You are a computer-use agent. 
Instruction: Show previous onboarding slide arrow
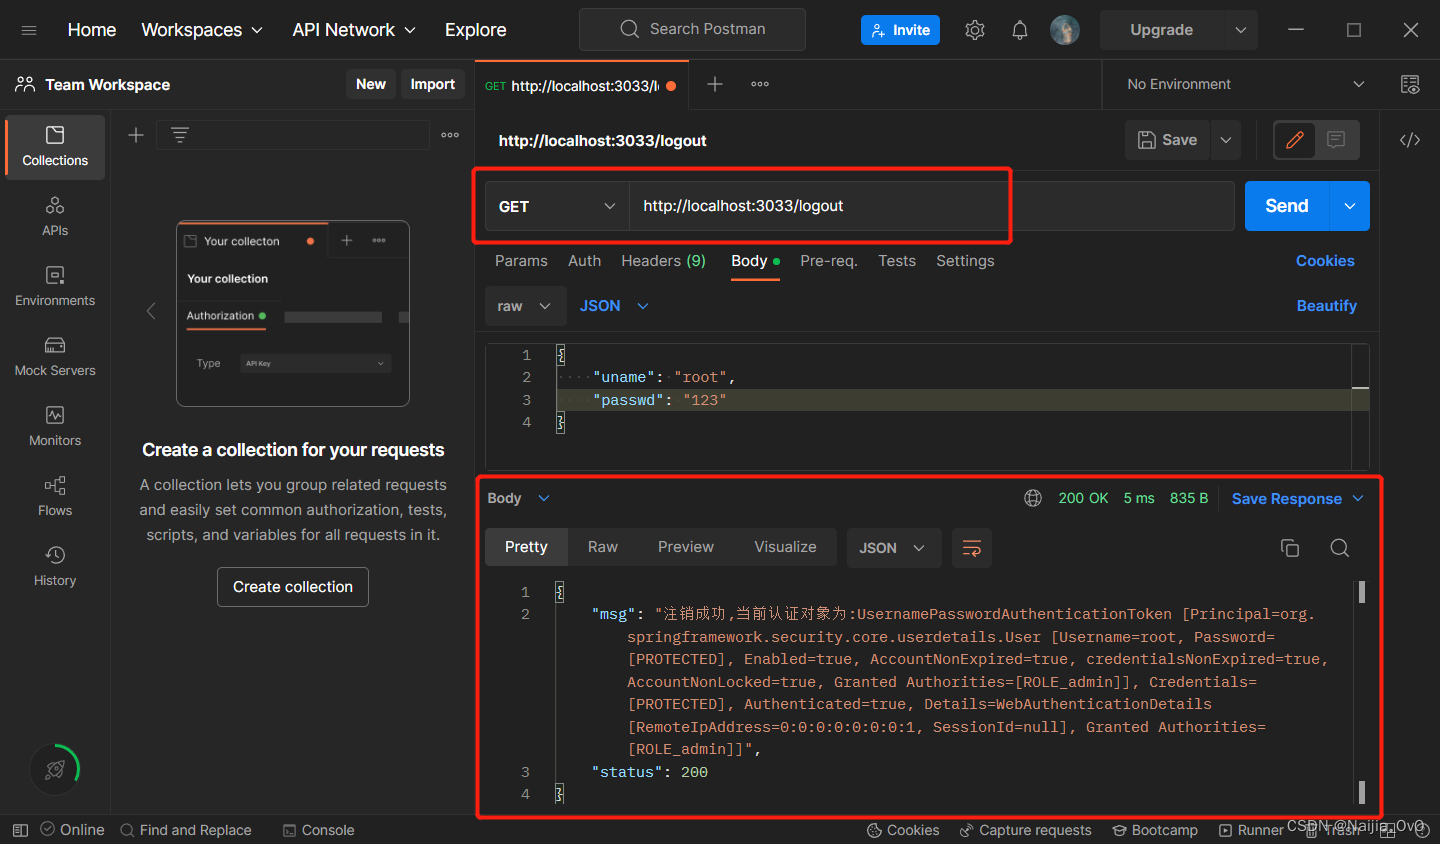151,311
